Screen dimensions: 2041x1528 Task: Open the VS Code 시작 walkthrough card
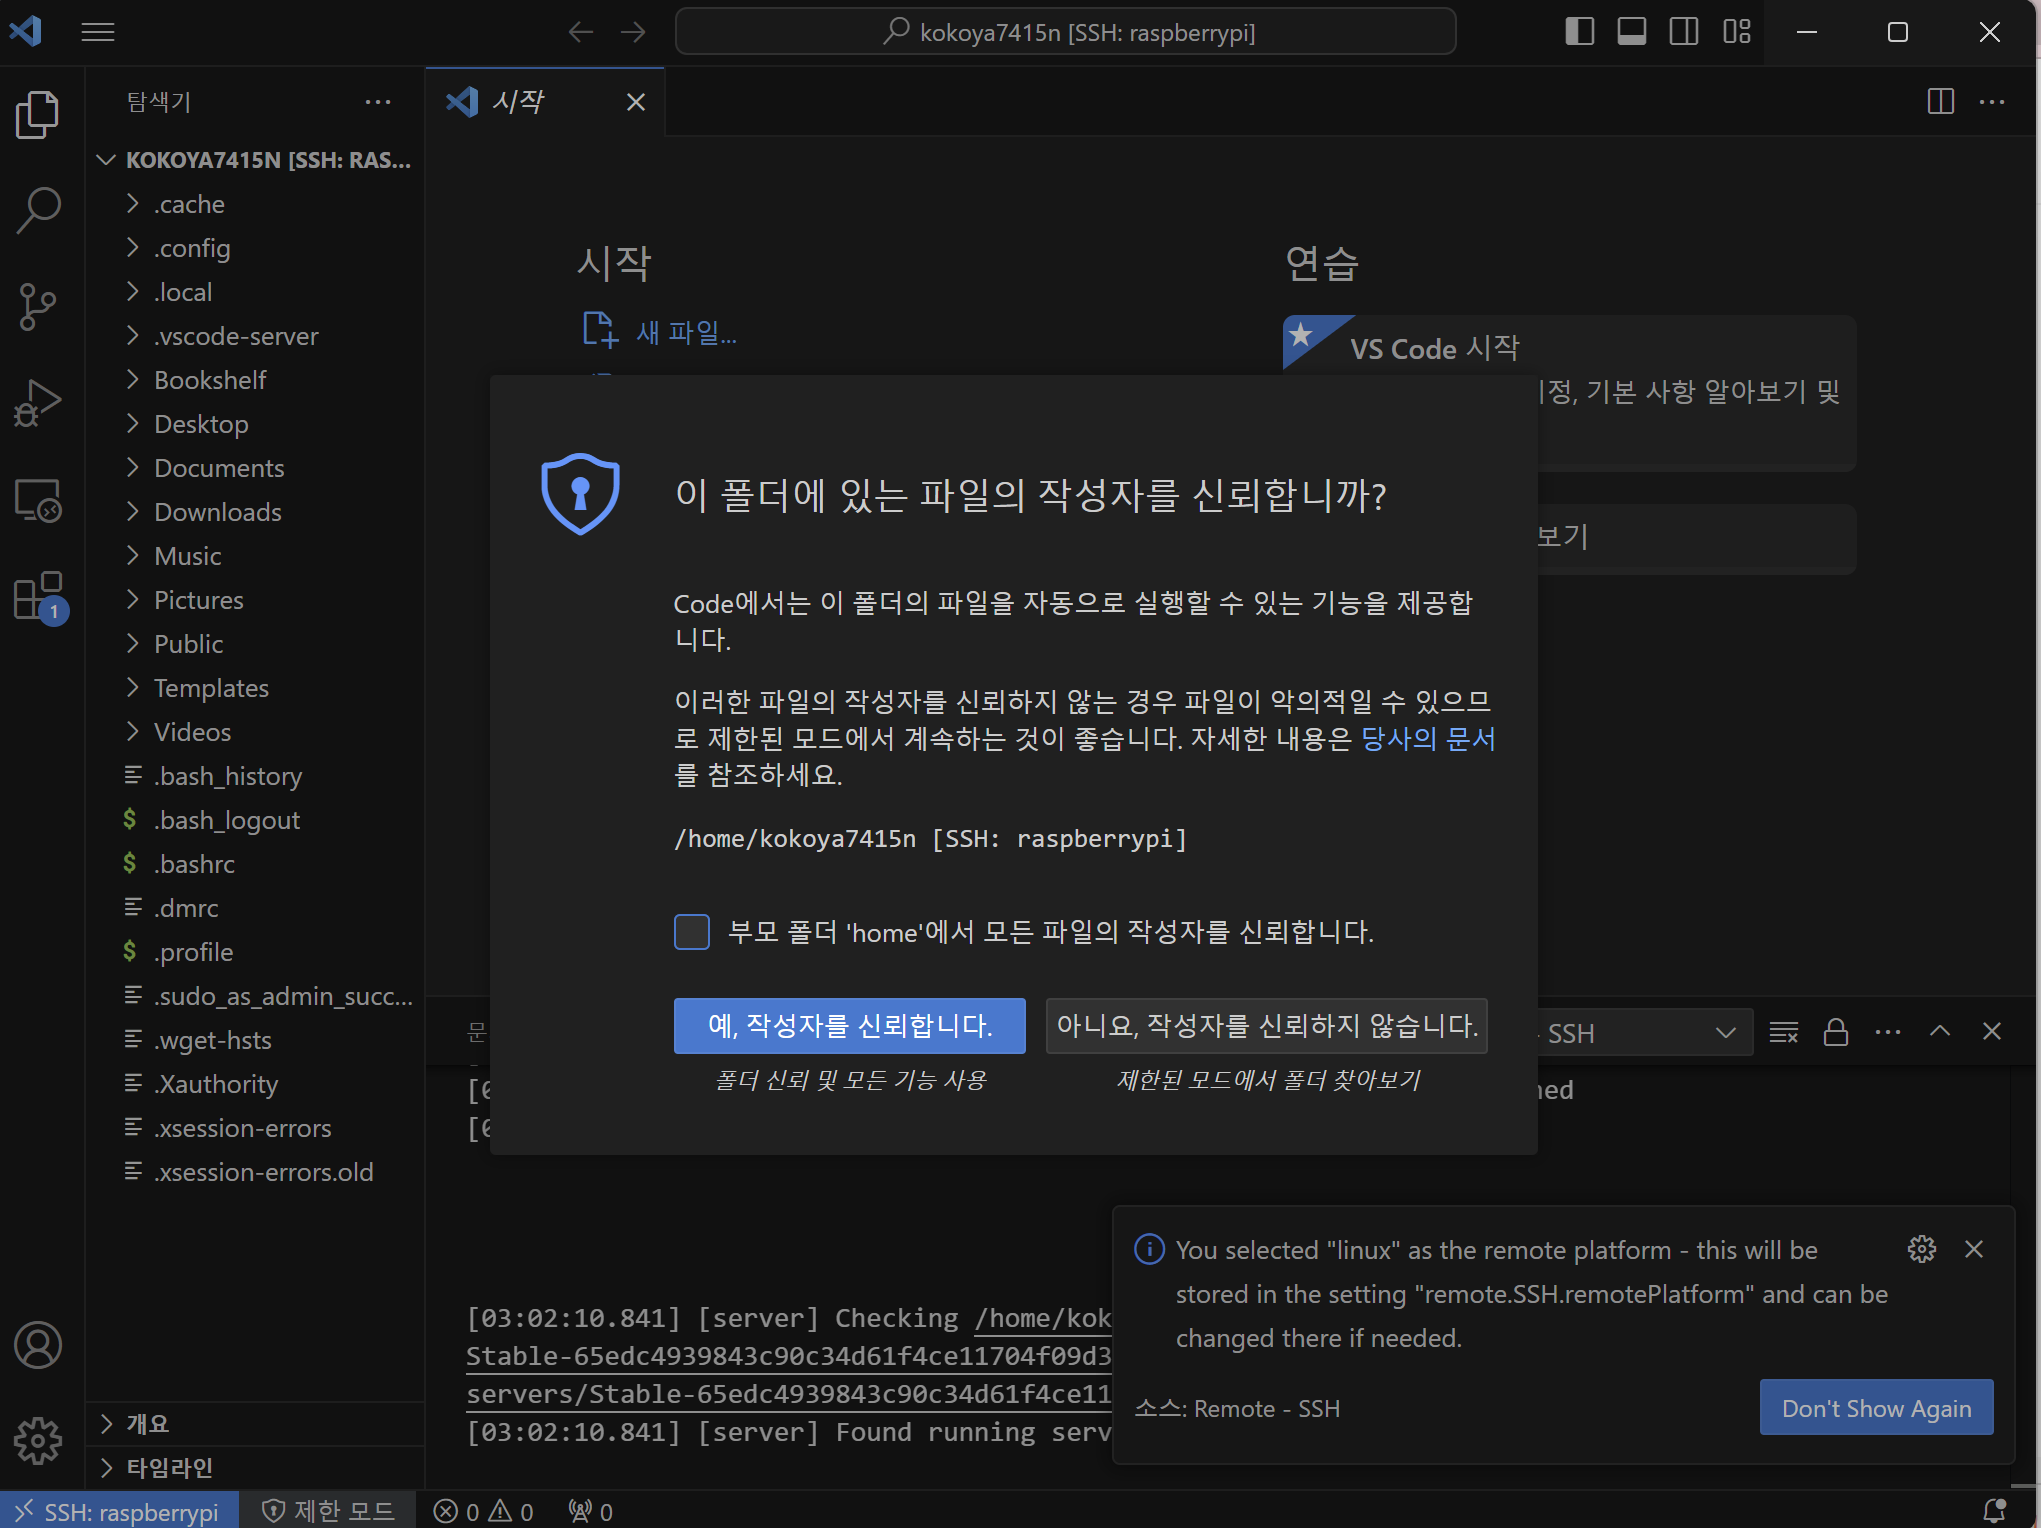pyautogui.click(x=1570, y=392)
